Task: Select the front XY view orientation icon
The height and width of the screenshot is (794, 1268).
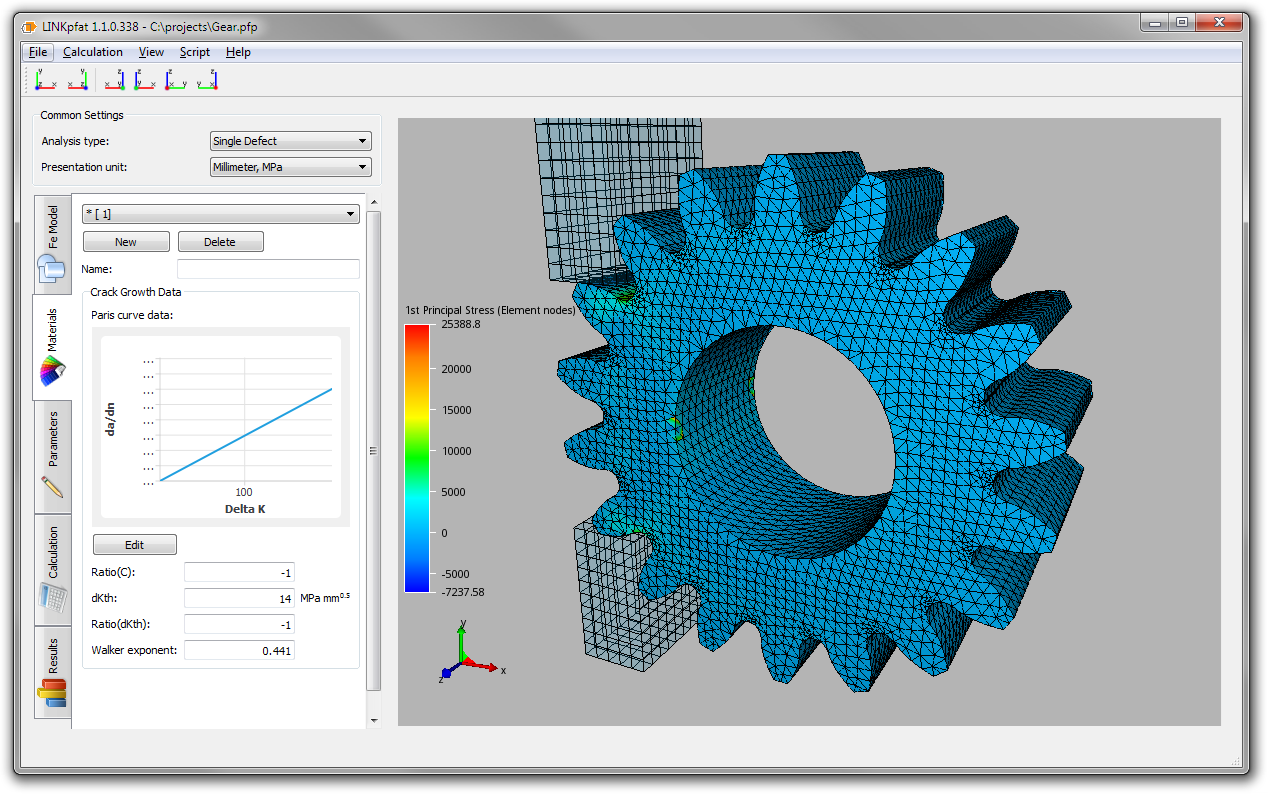Action: click(x=45, y=78)
